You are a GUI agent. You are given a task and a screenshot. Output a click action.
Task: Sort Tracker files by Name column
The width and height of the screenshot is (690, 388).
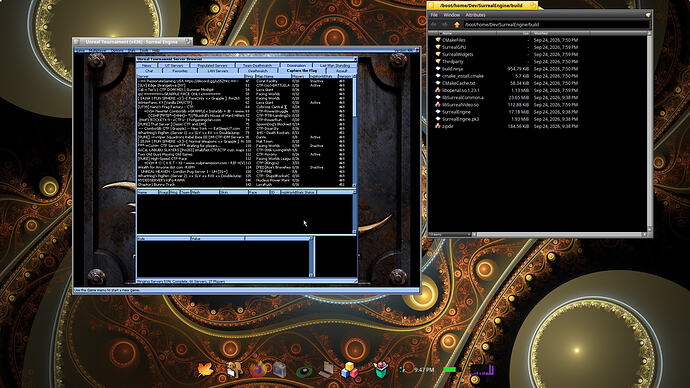pos(469,33)
